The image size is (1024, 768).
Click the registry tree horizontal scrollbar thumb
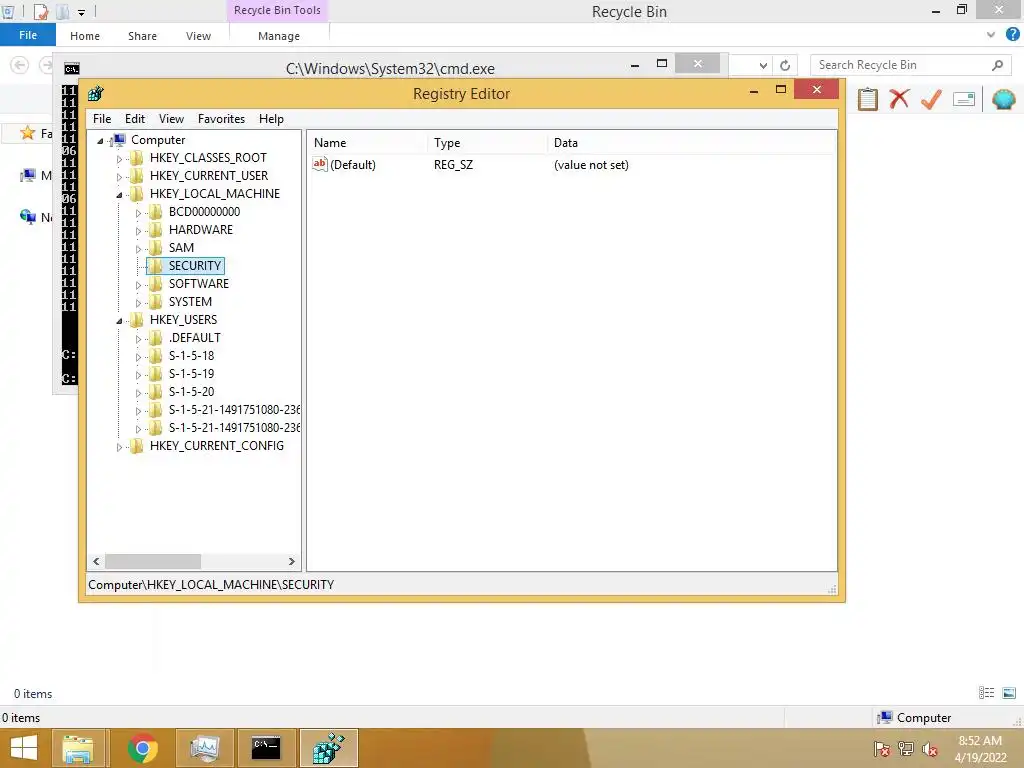click(153, 562)
